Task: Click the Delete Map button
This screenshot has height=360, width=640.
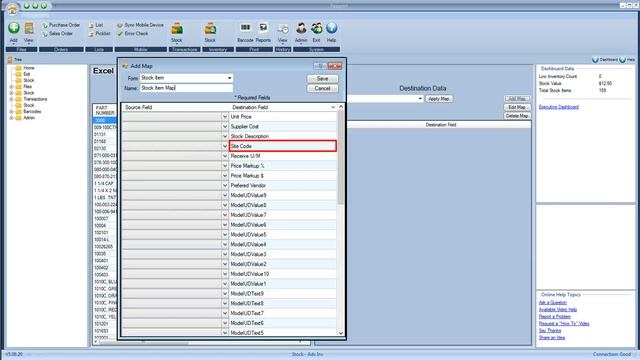Action: 517,116
